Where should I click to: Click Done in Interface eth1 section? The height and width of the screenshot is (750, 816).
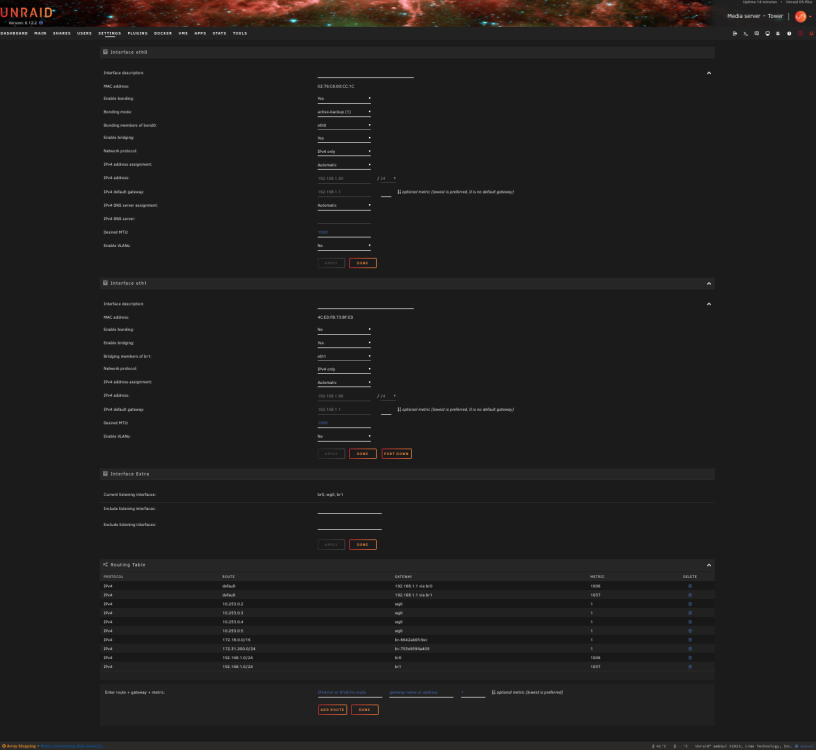click(363, 453)
